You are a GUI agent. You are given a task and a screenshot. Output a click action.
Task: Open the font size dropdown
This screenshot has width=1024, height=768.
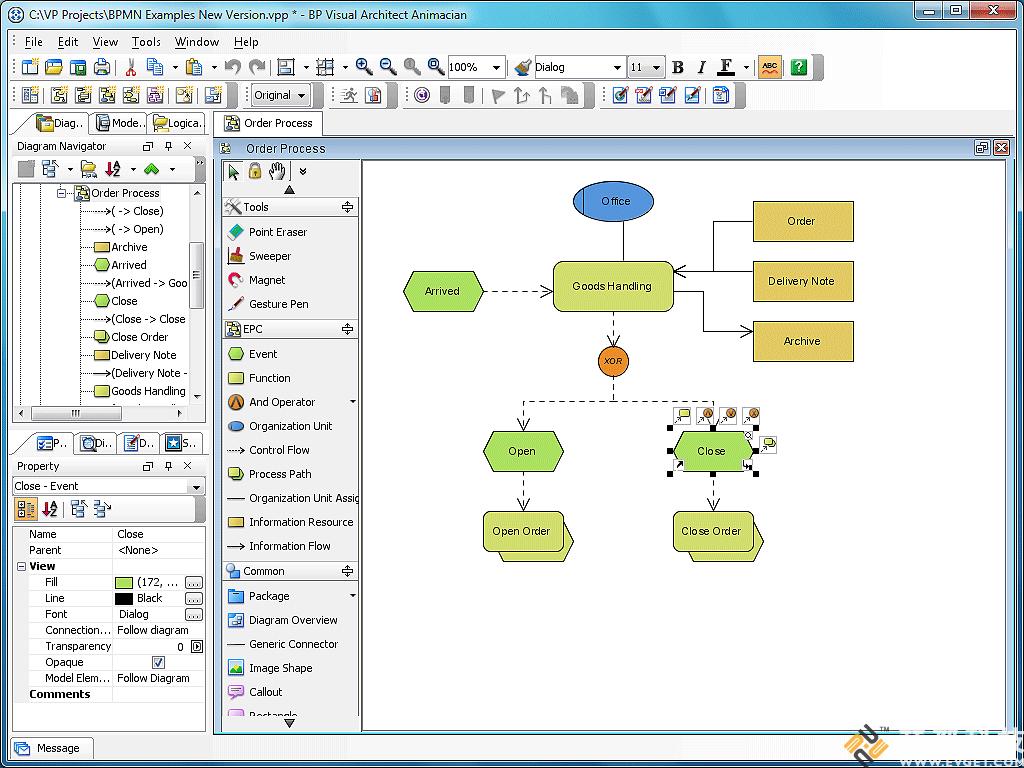point(656,67)
